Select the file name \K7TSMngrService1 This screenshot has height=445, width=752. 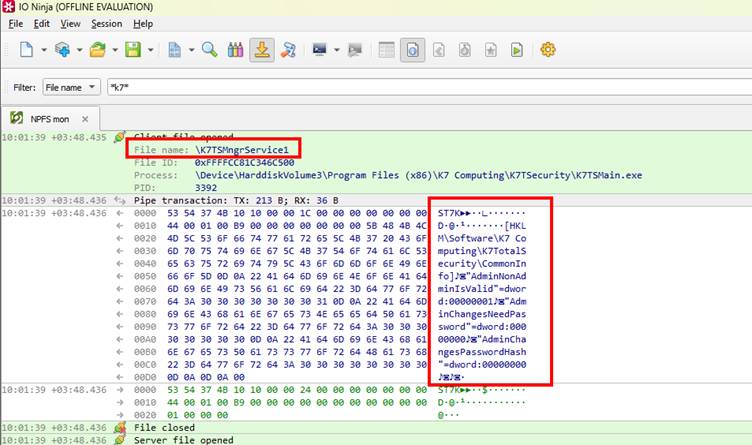(x=242, y=150)
